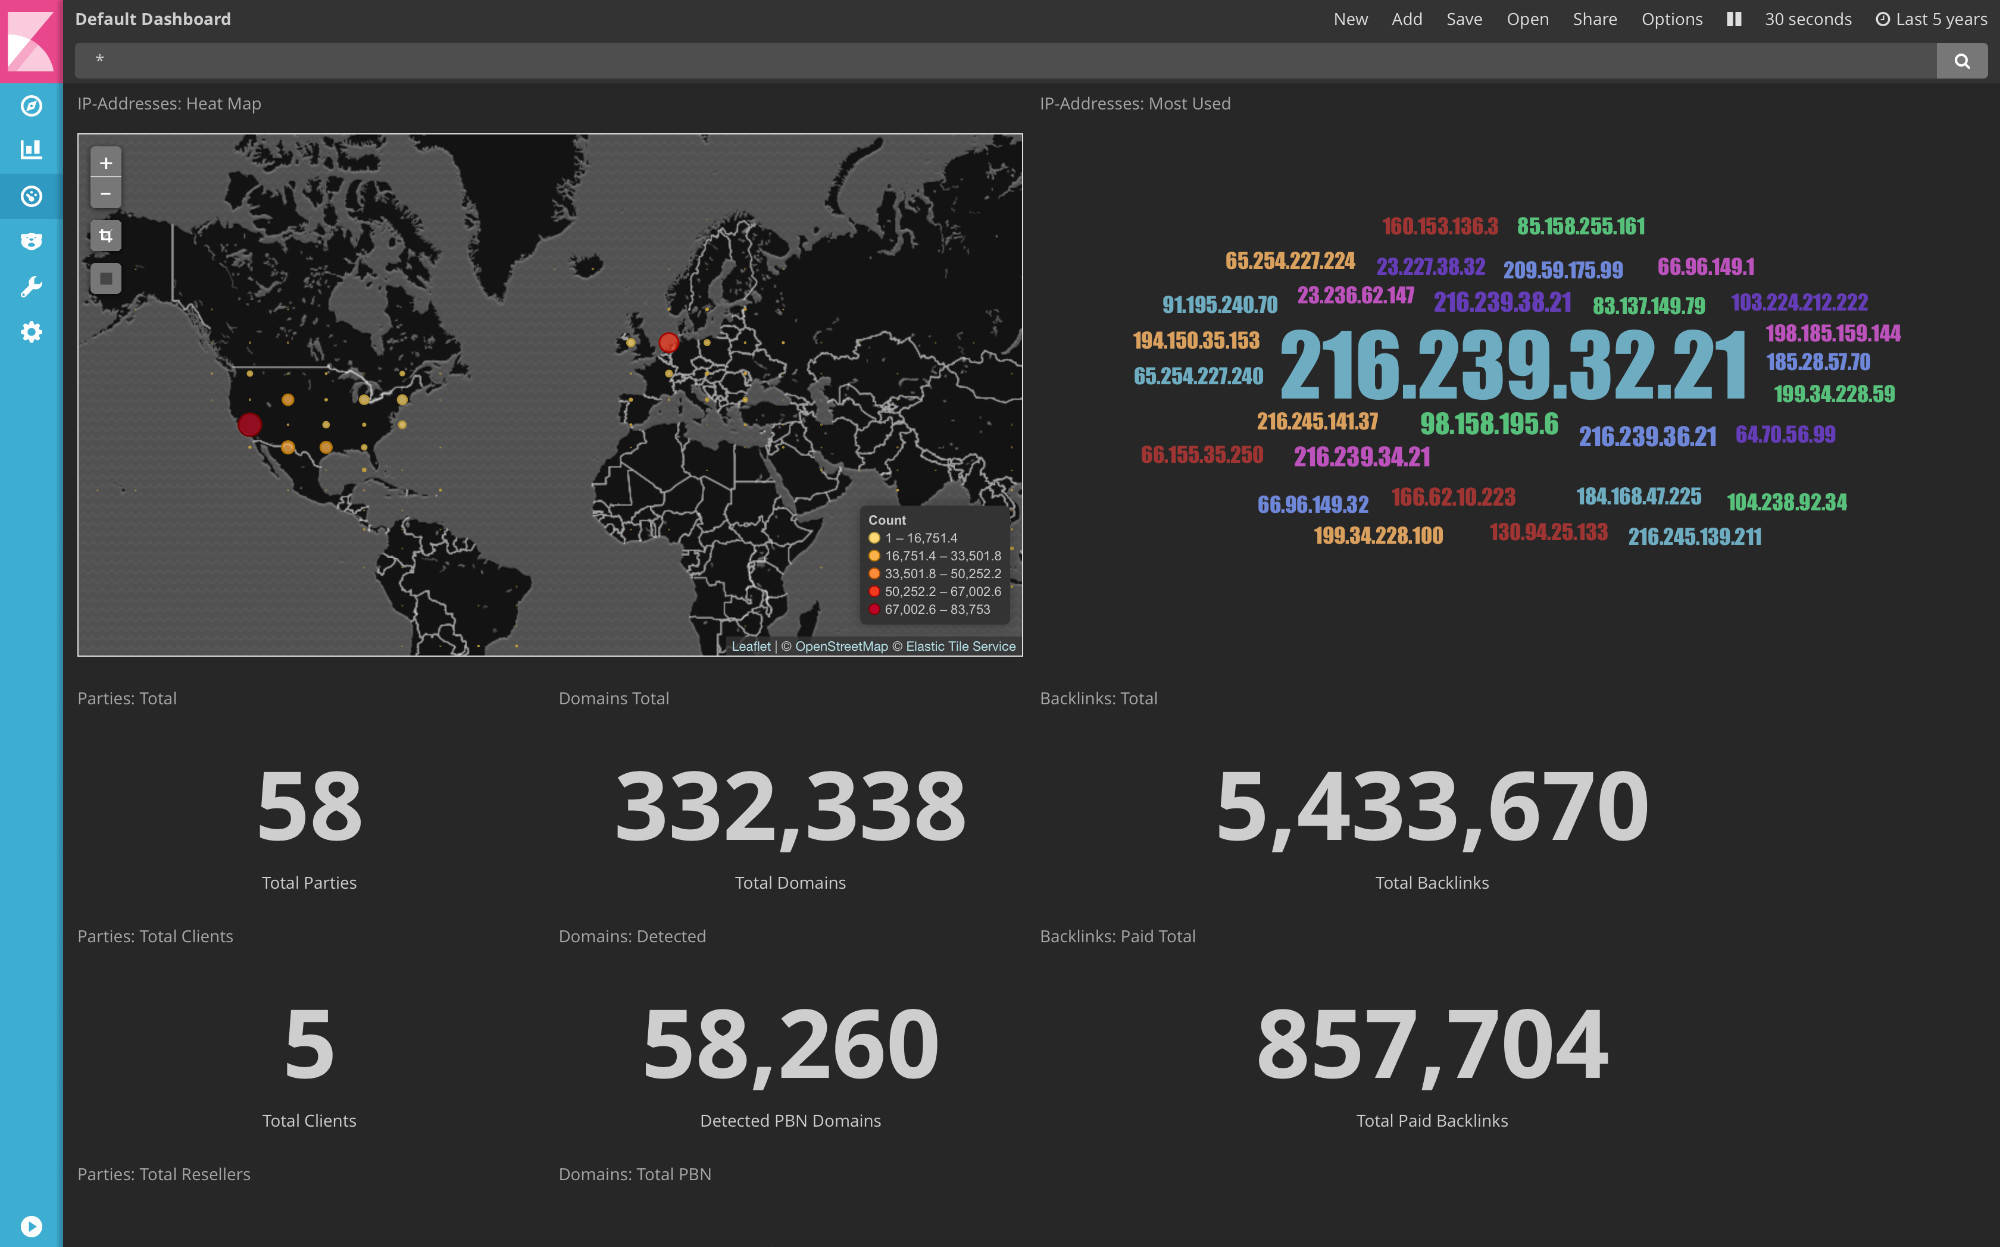Image resolution: width=2000 pixels, height=1247 pixels.
Task: Click the search magnifier button
Action: click(1962, 61)
